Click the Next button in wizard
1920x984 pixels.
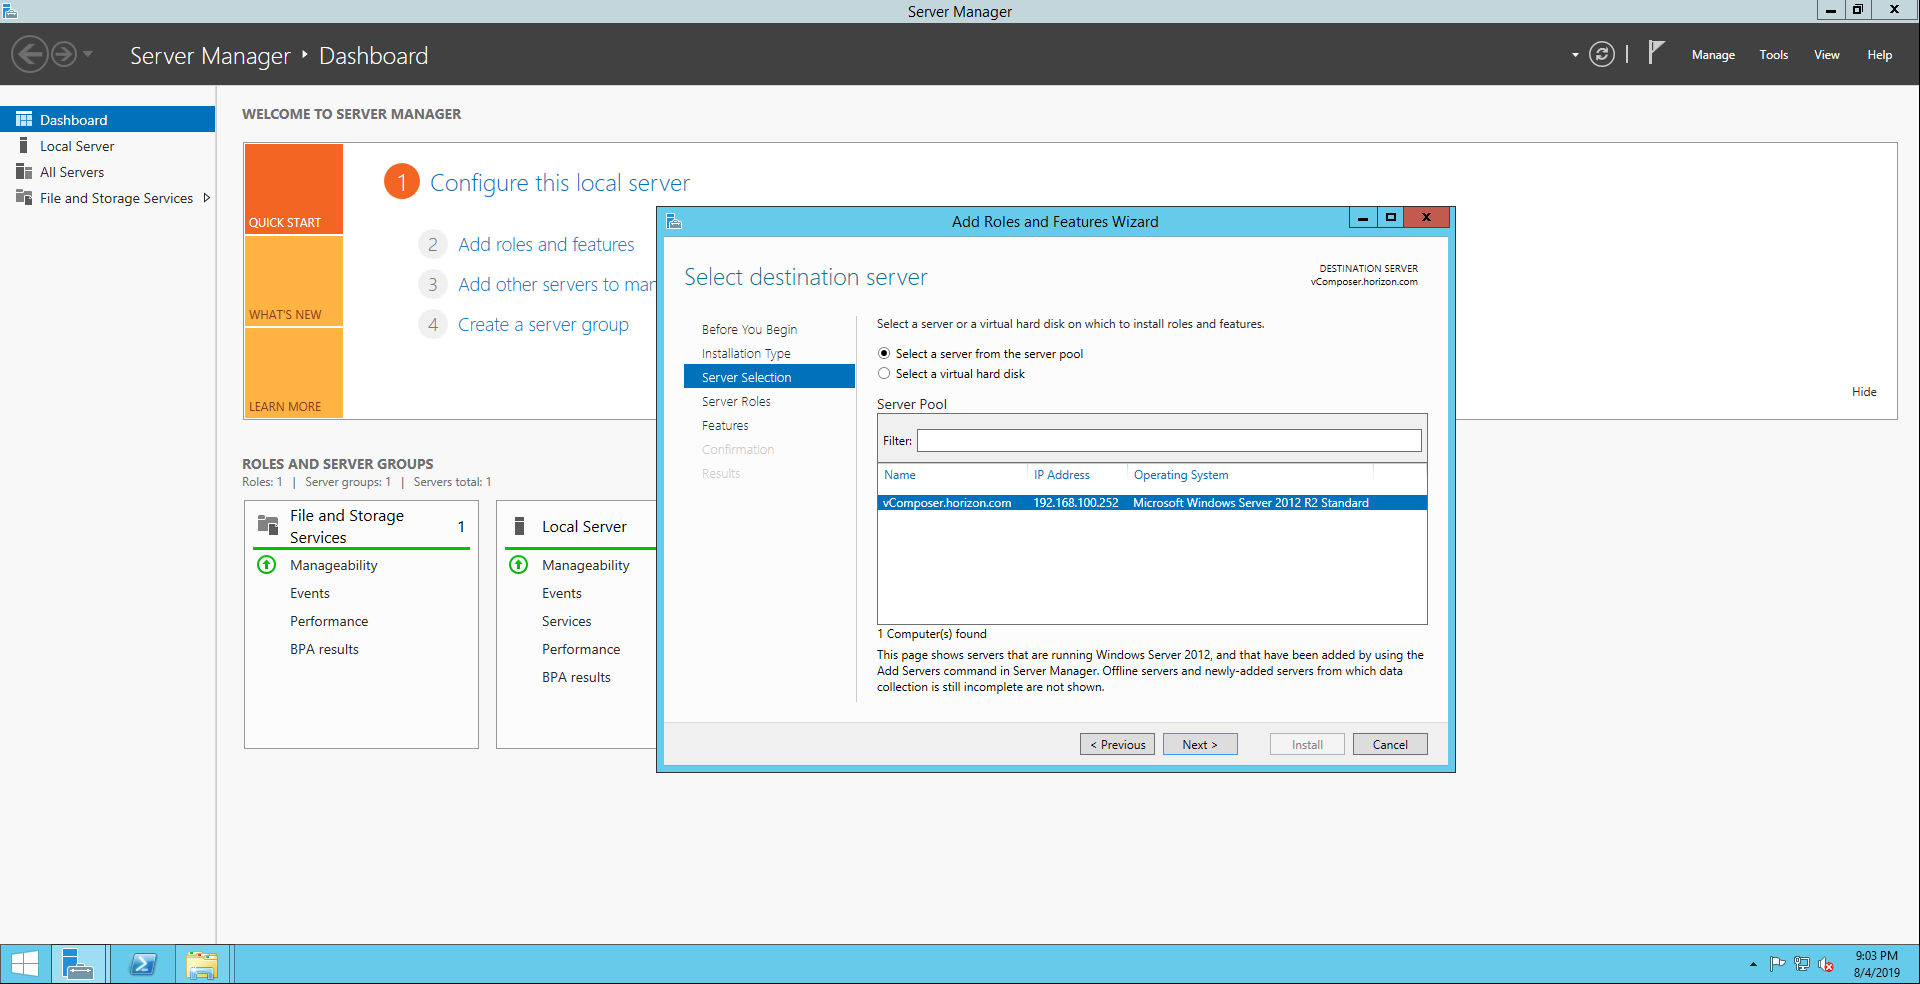1199,745
